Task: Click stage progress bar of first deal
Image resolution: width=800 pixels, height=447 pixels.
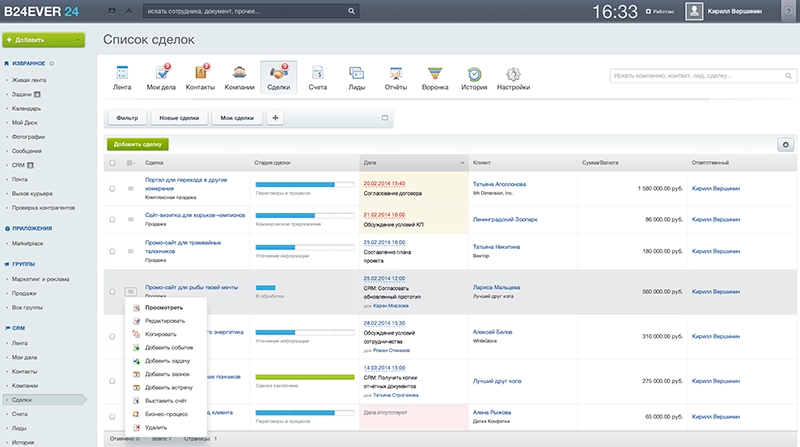Action: (x=305, y=185)
